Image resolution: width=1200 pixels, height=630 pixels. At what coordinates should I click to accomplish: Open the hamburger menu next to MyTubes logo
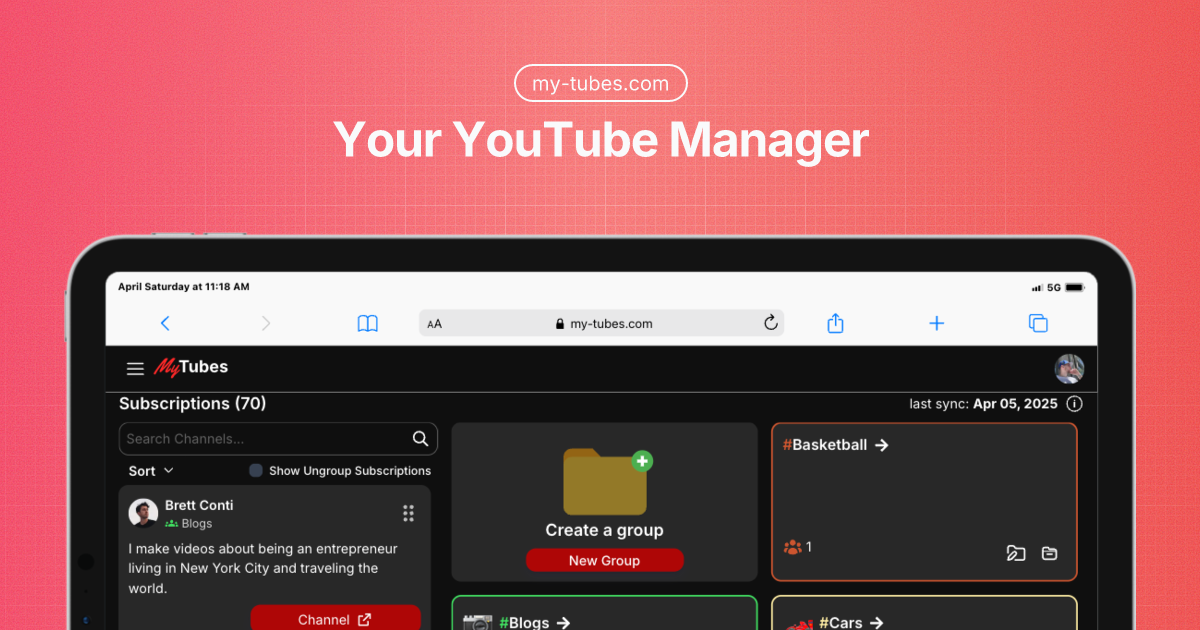(x=135, y=368)
